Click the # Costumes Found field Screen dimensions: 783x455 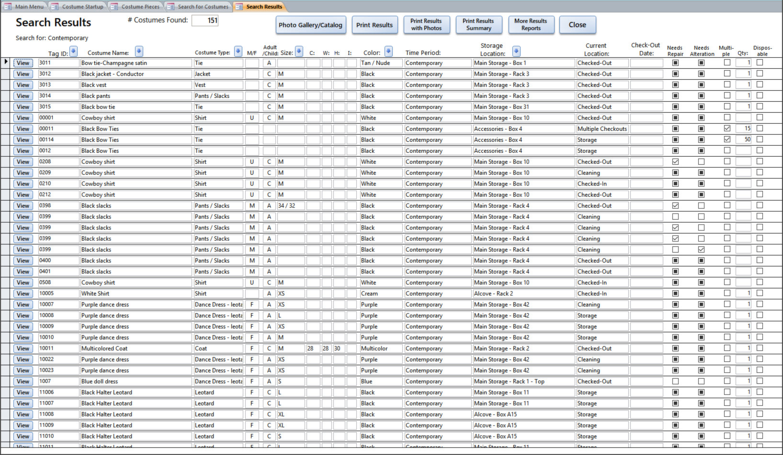pyautogui.click(x=204, y=20)
